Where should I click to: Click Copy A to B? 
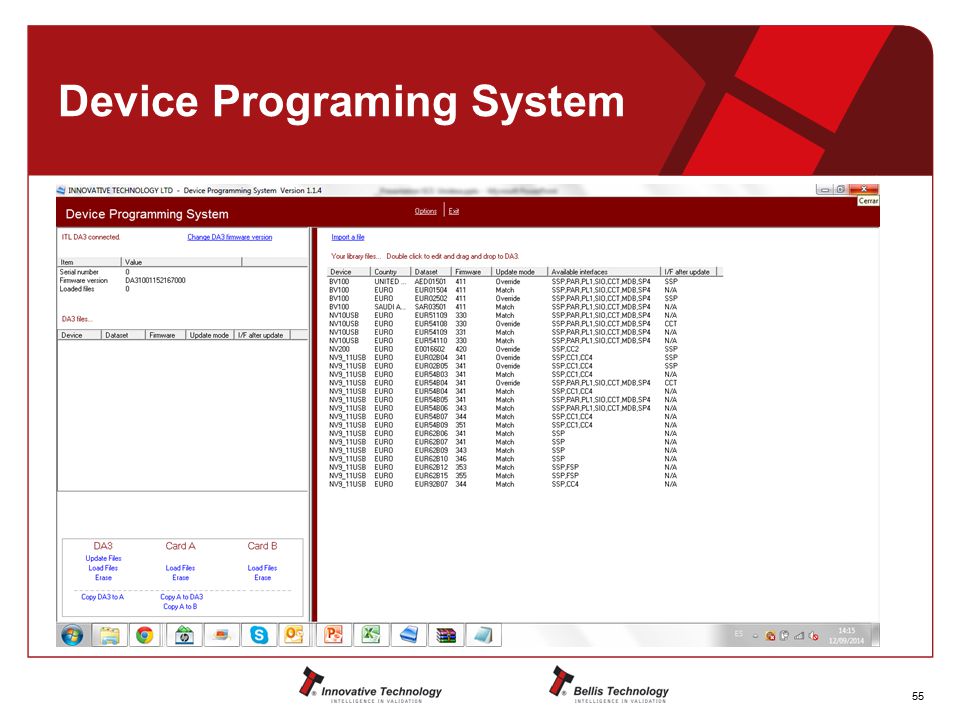point(180,607)
